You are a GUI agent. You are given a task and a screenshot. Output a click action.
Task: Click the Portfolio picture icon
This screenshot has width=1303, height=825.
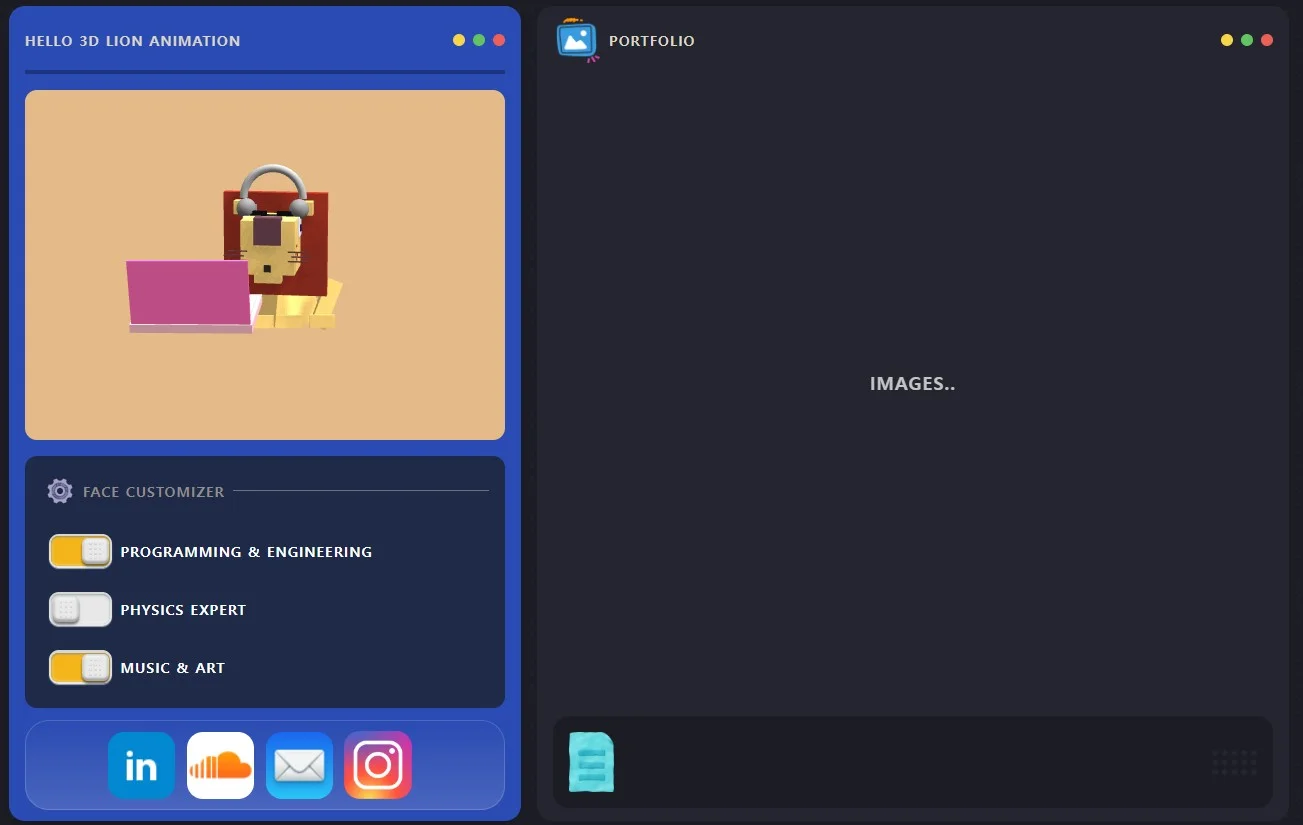tap(577, 40)
